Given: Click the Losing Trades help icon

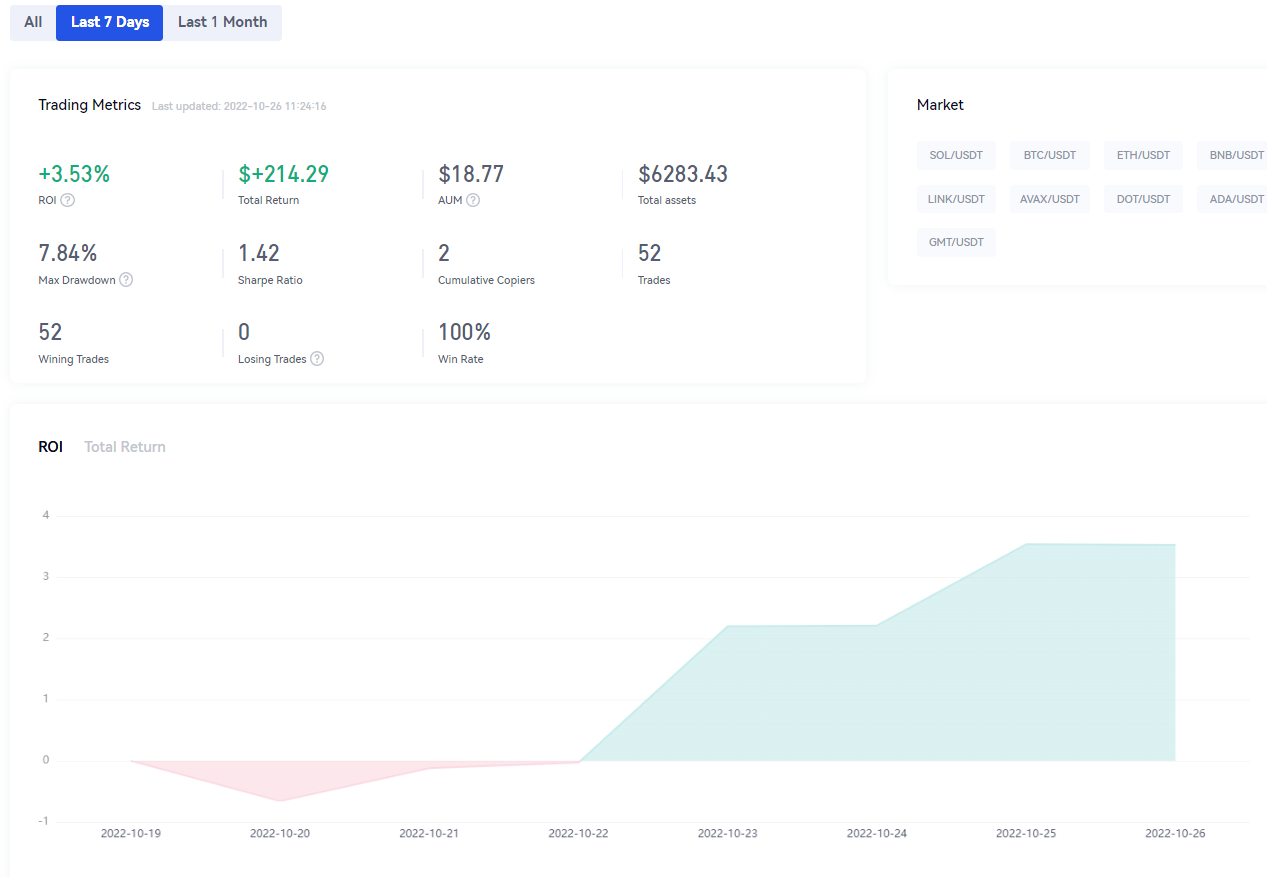Looking at the screenshot, I should tap(317, 359).
